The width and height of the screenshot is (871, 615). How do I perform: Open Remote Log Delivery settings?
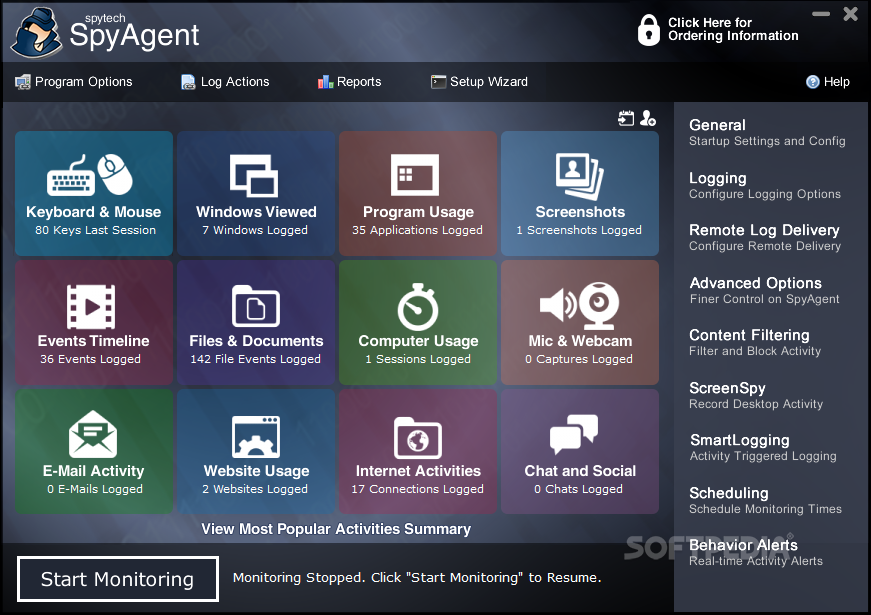pyautogui.click(x=765, y=237)
